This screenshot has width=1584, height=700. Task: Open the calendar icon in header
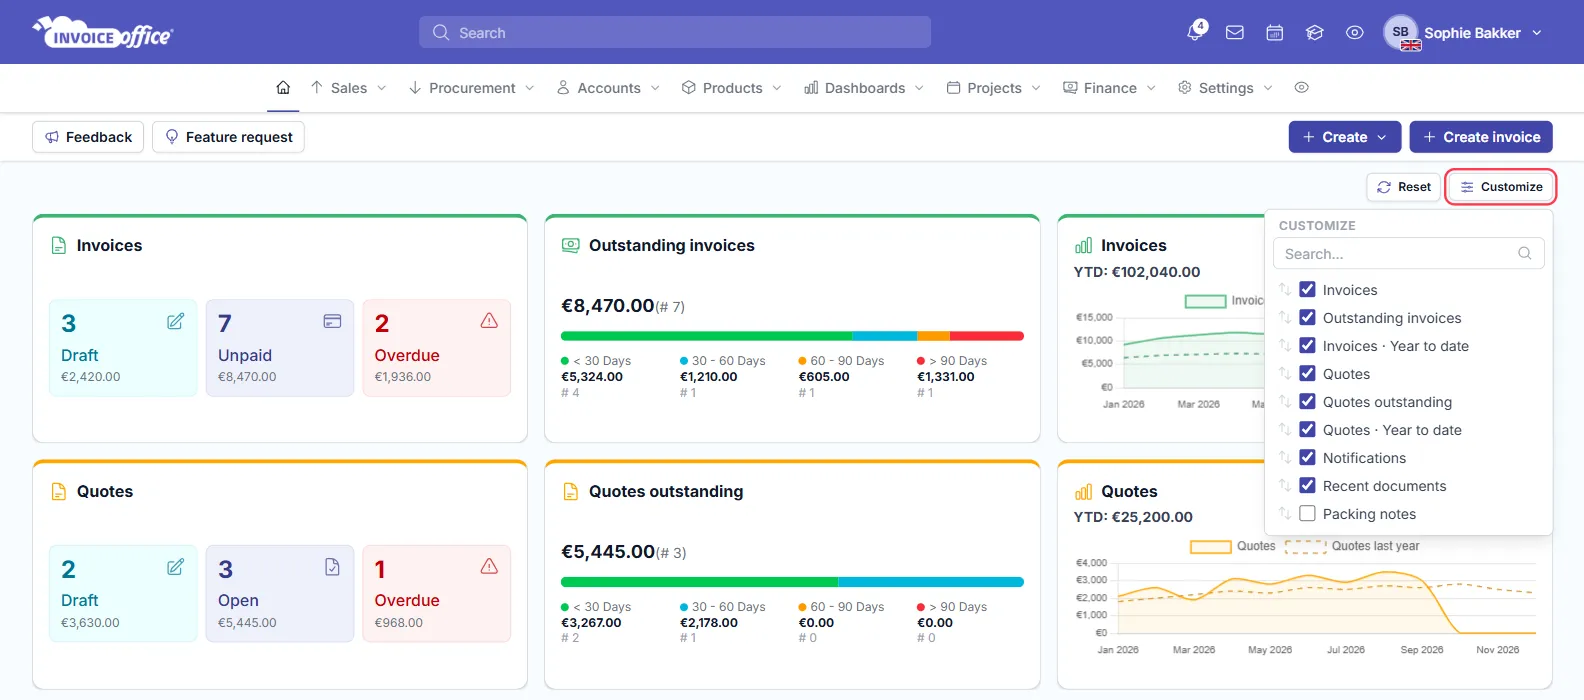(x=1275, y=33)
